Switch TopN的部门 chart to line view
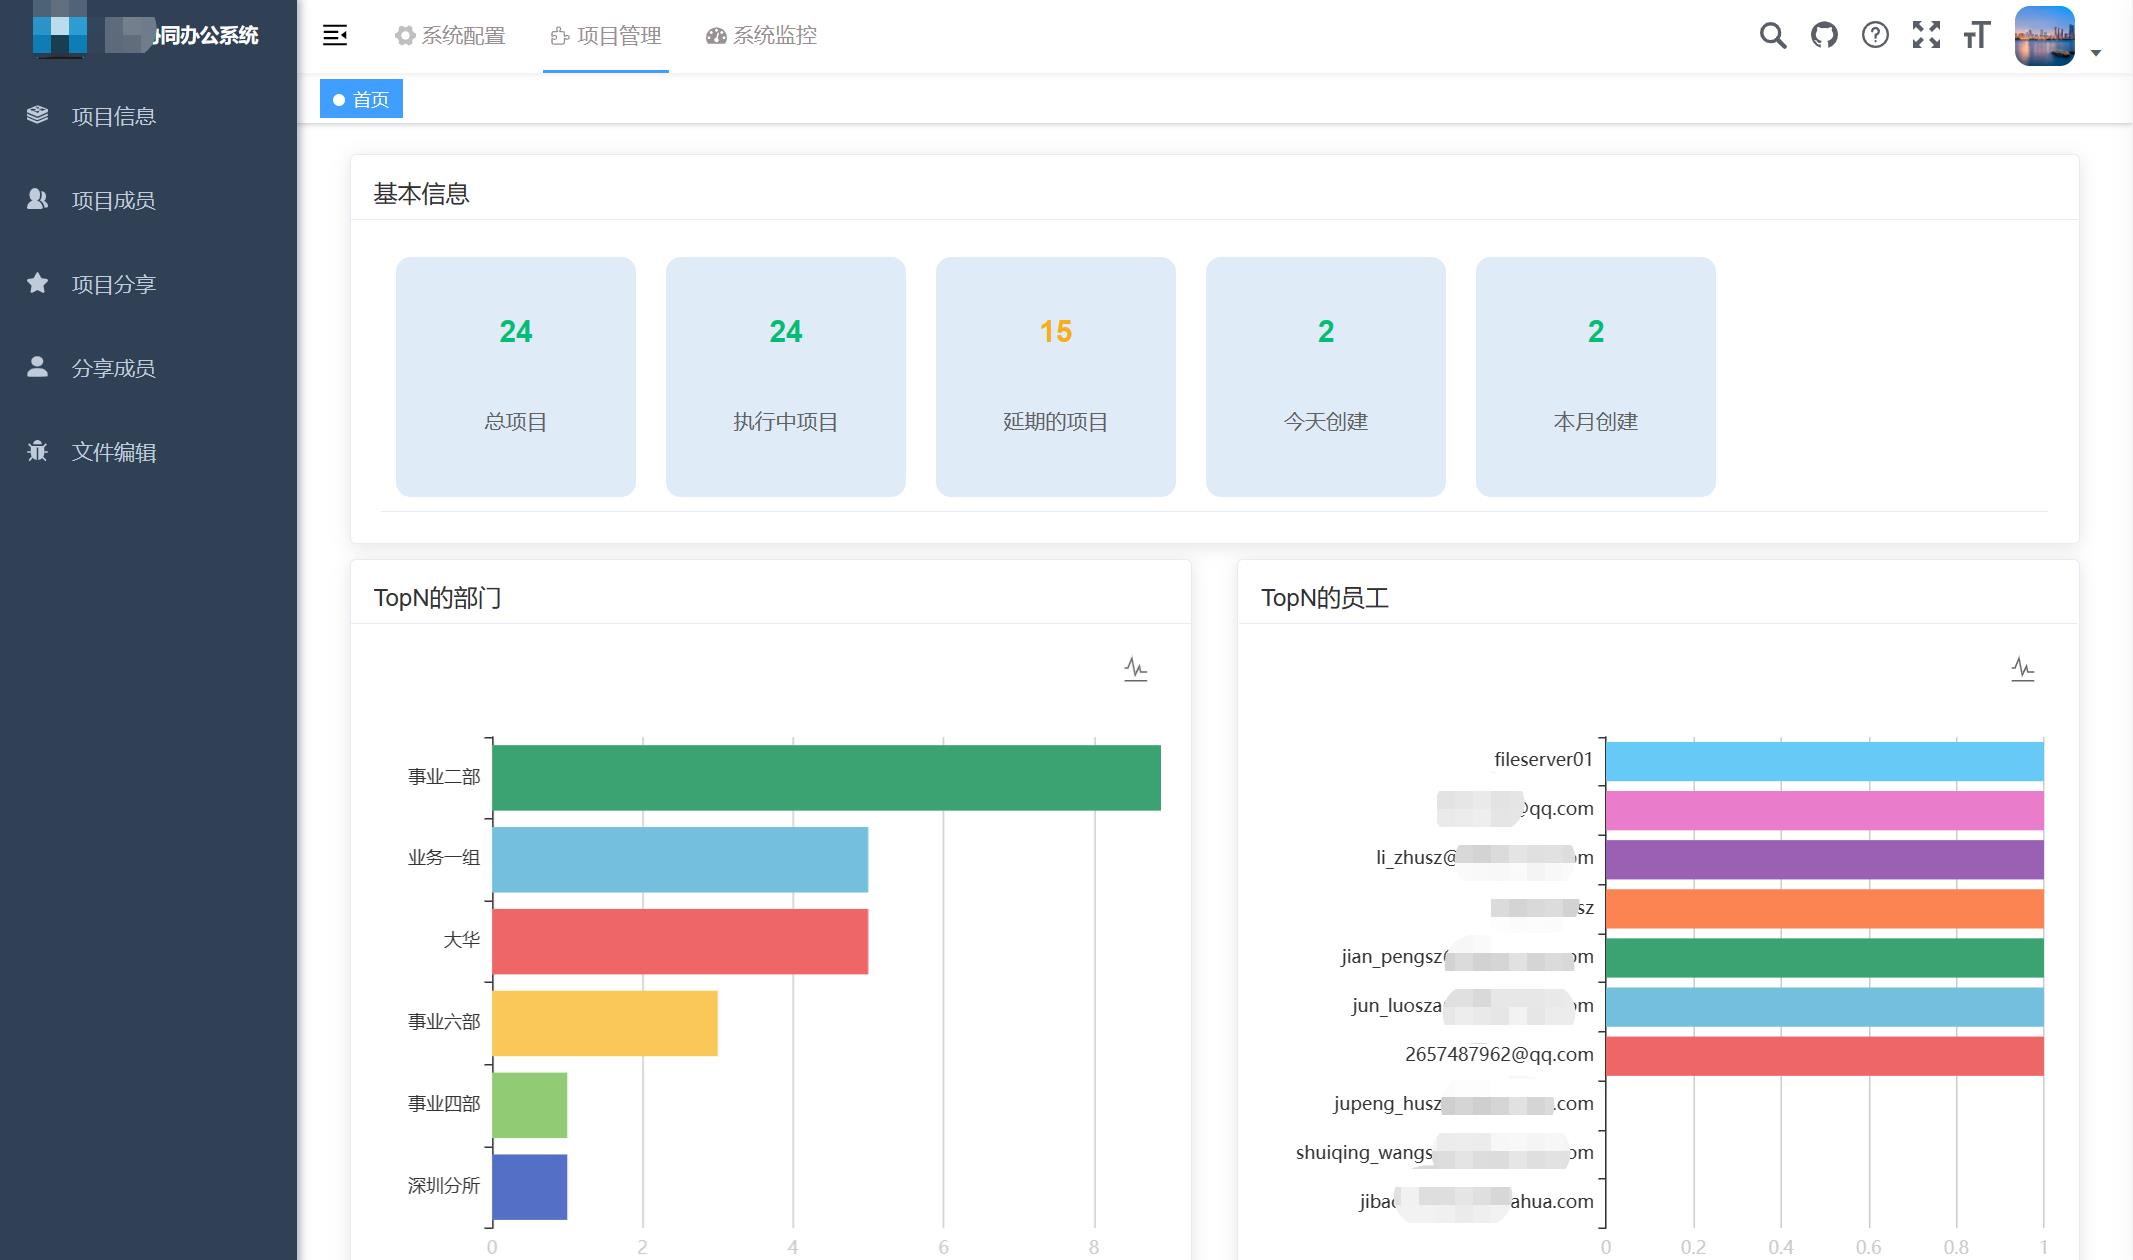 coord(1135,669)
